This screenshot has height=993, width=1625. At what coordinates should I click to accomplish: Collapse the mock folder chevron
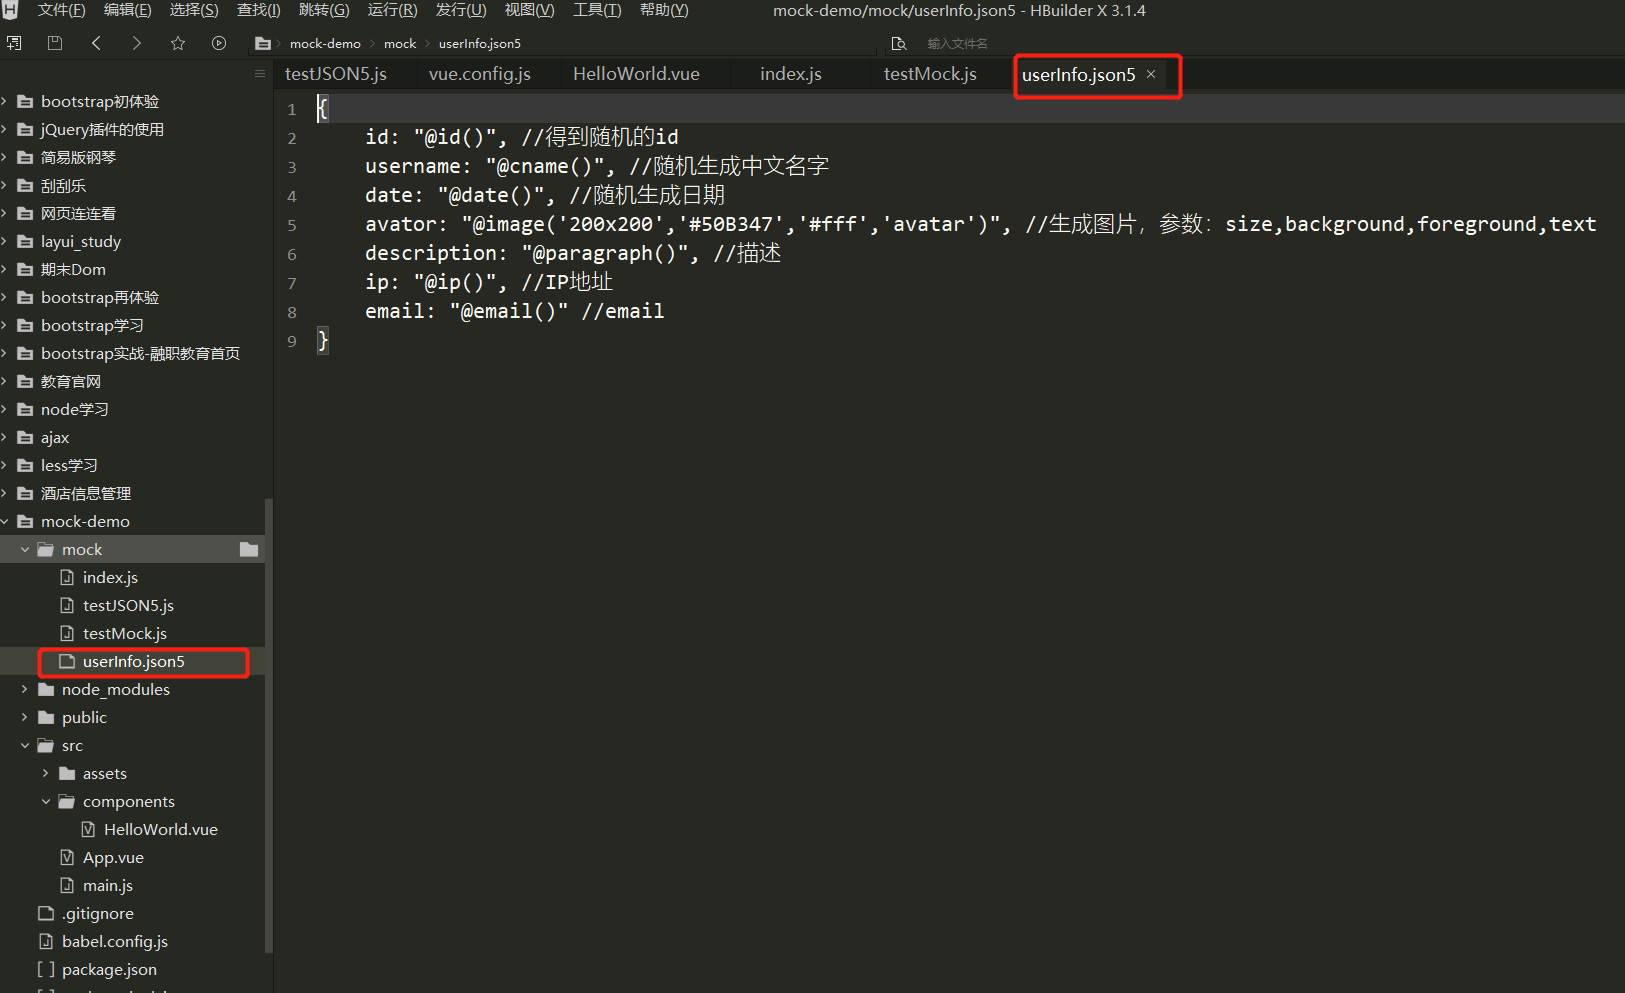[25, 549]
